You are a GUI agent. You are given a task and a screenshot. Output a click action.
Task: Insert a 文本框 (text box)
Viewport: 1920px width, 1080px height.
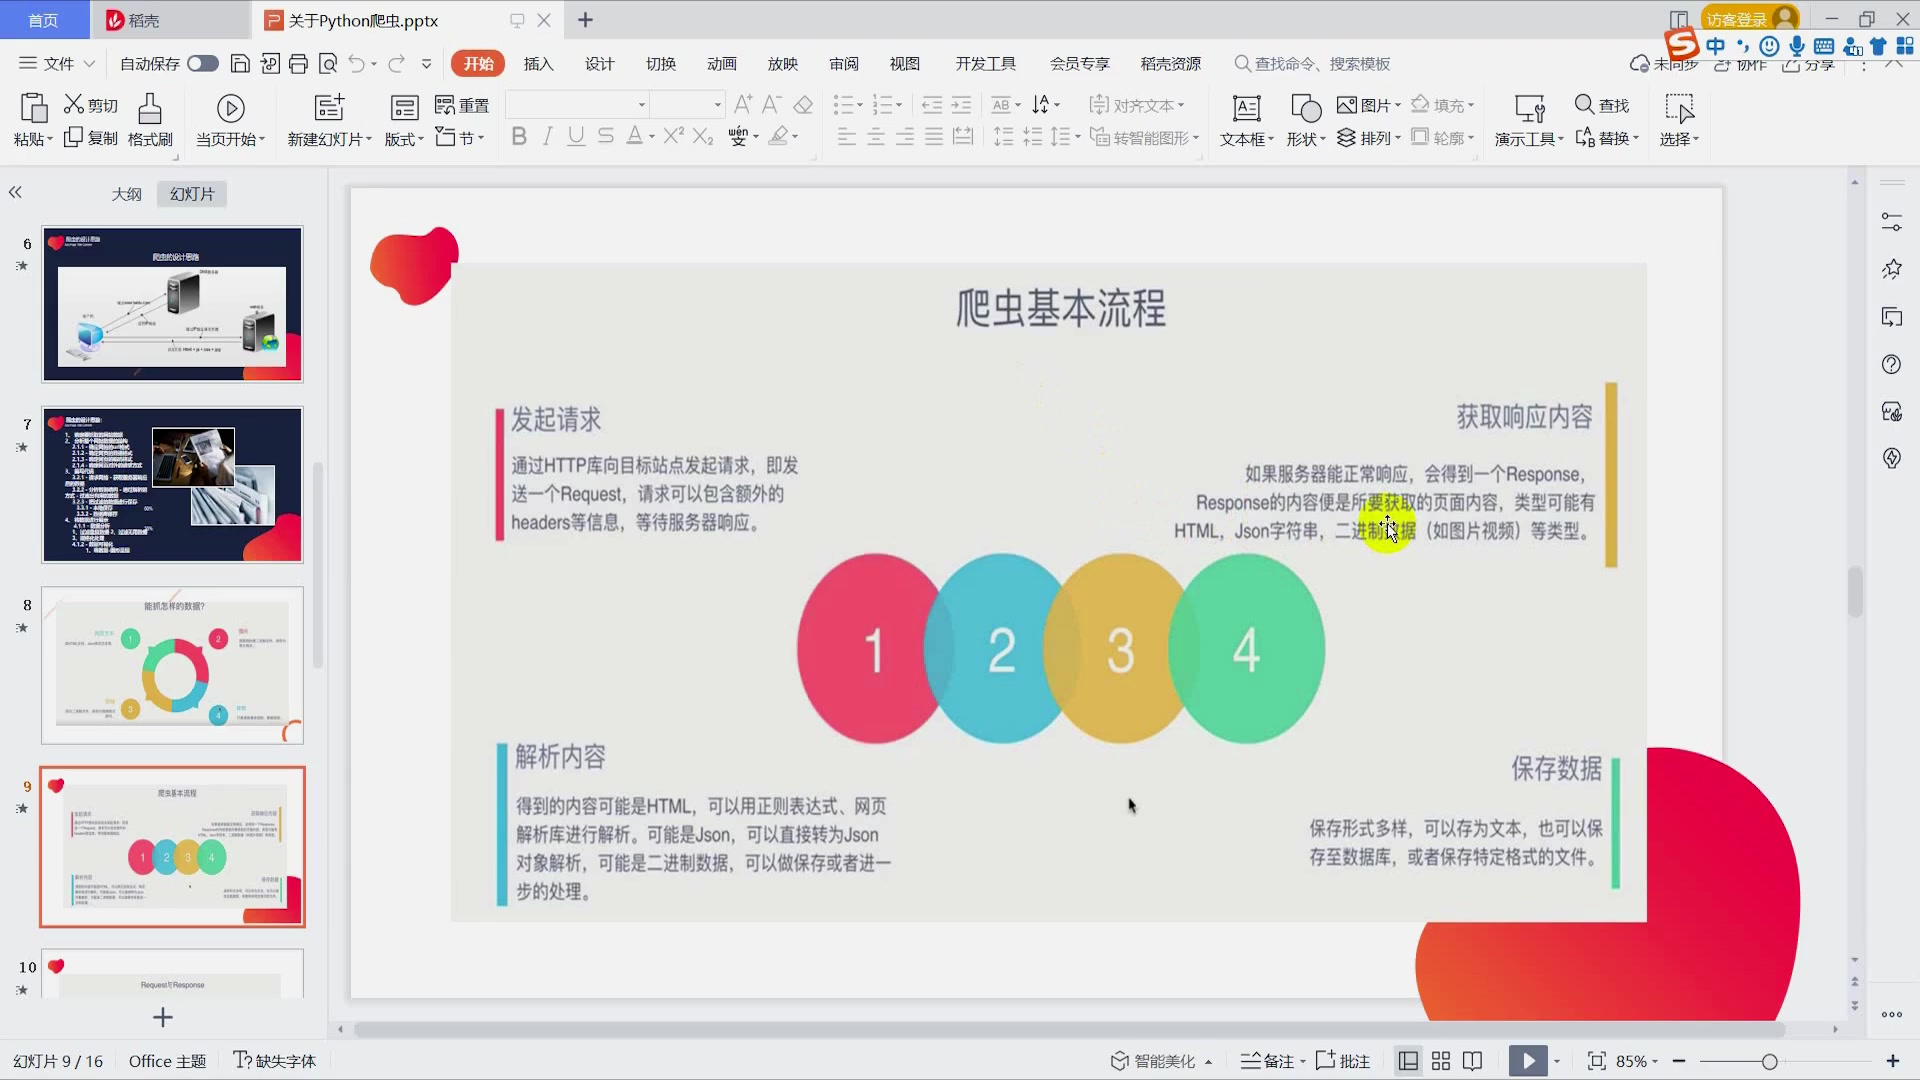1245,120
